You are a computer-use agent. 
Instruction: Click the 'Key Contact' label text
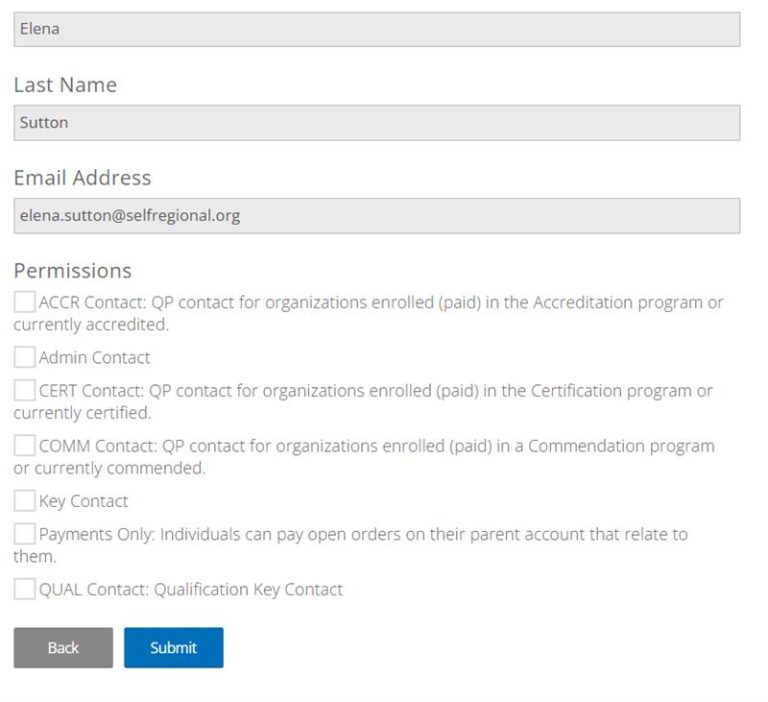pos(83,501)
